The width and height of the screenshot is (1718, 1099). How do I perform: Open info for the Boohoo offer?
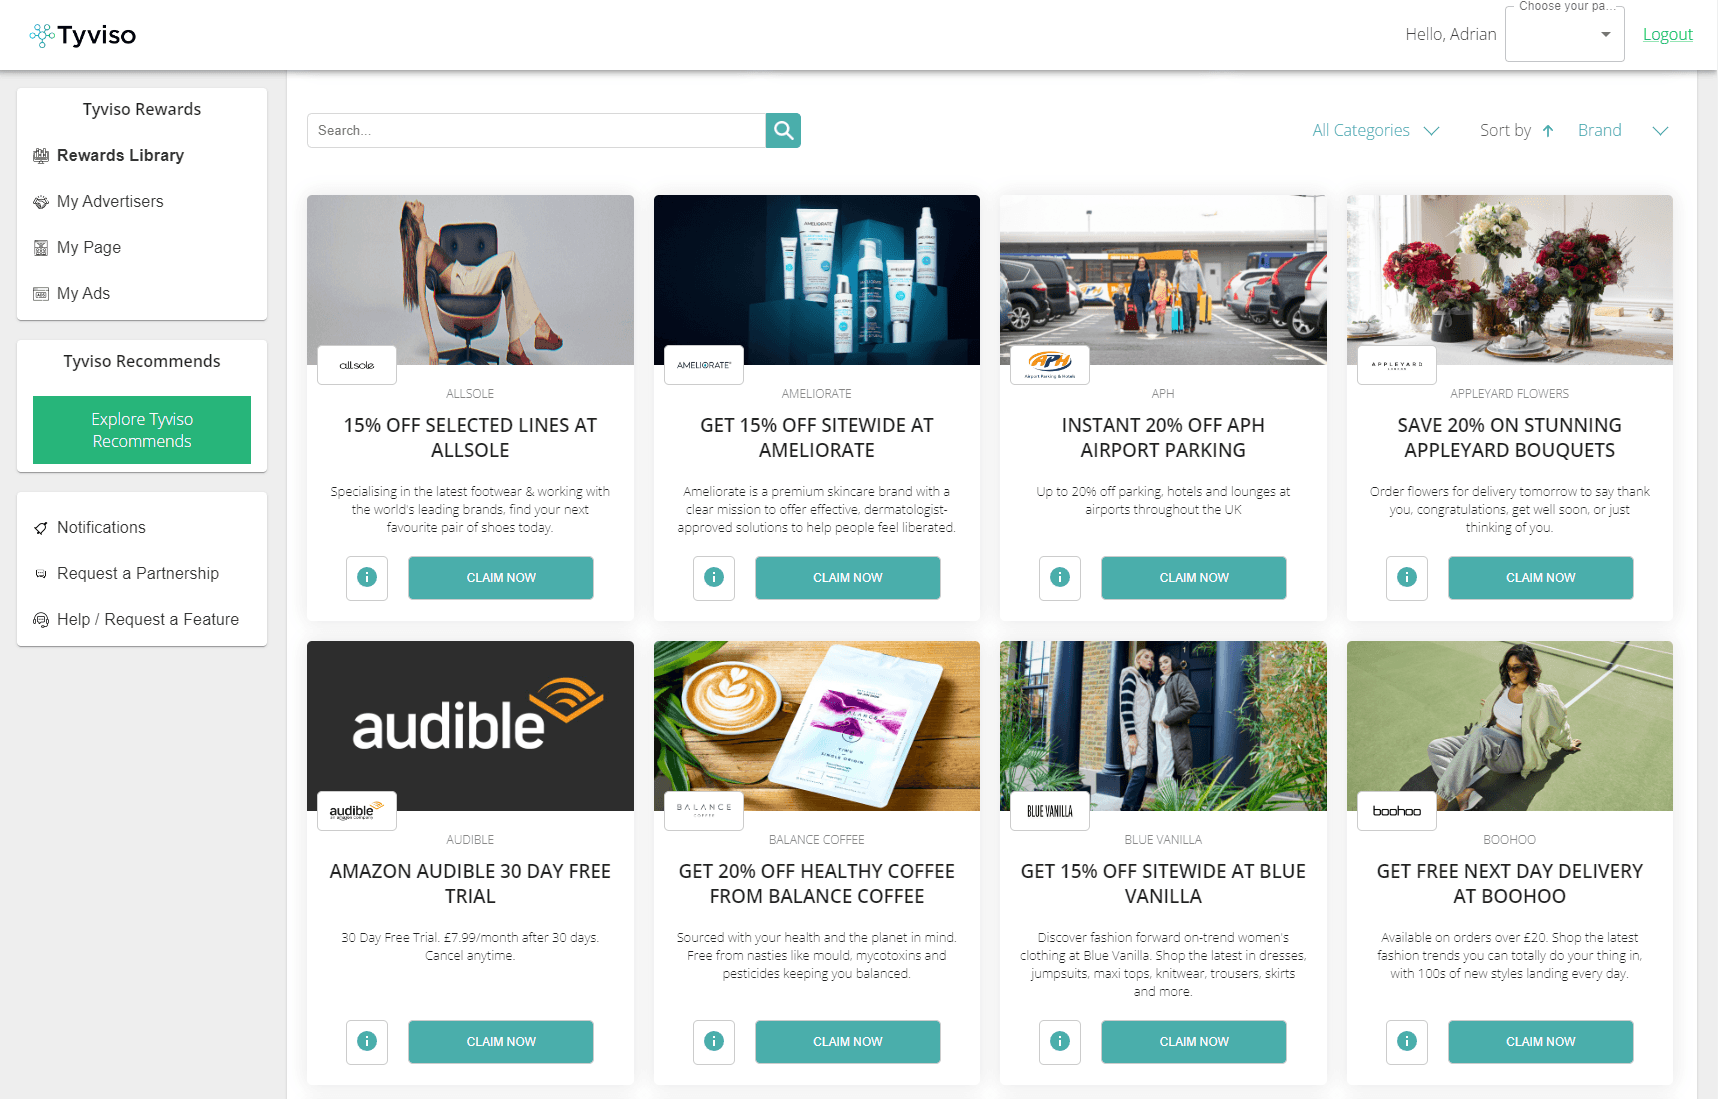(1407, 1042)
